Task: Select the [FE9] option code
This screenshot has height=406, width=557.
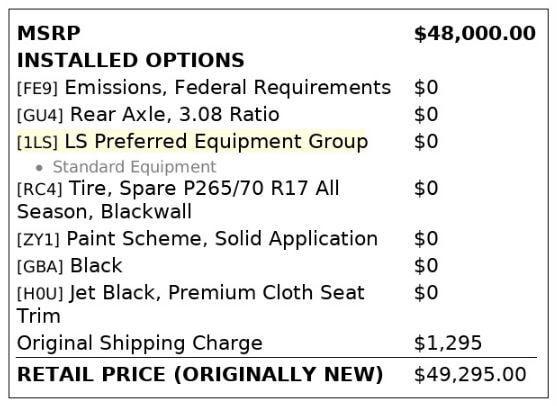Action: point(37,88)
